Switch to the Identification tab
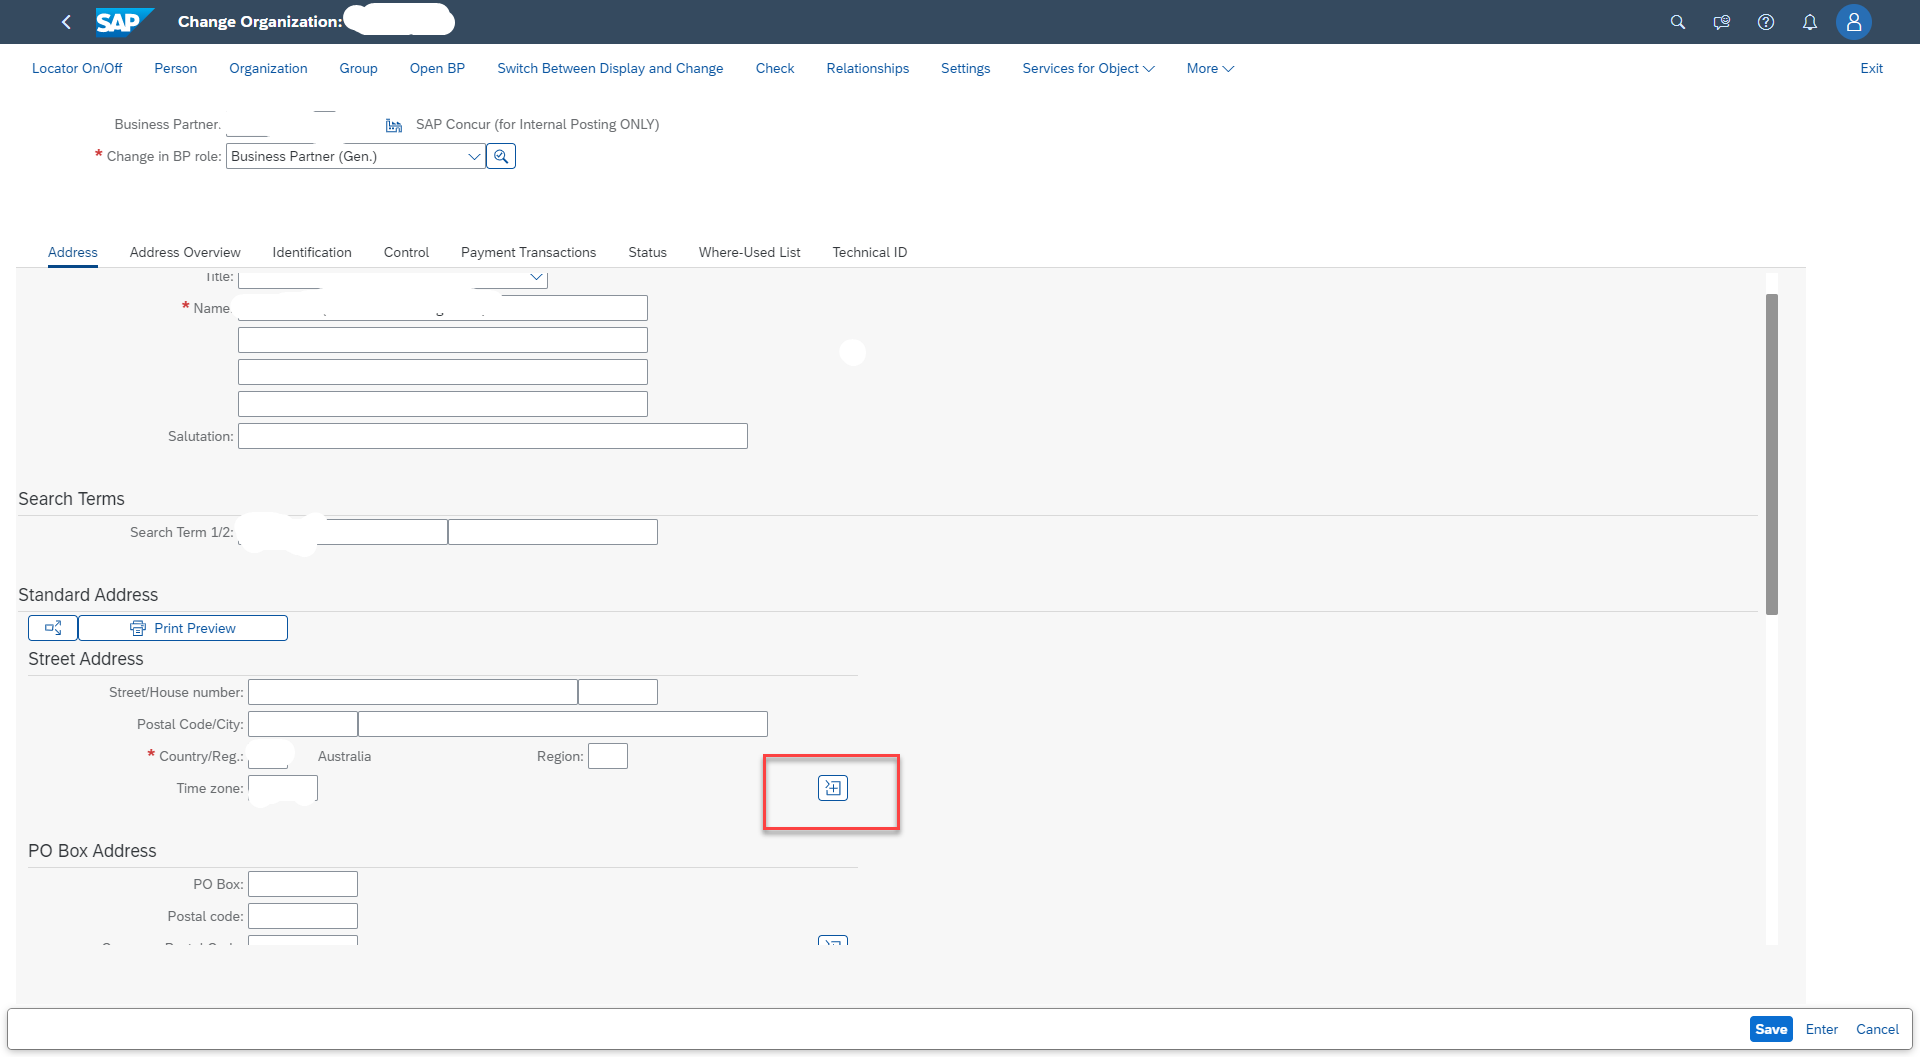 pos(312,252)
